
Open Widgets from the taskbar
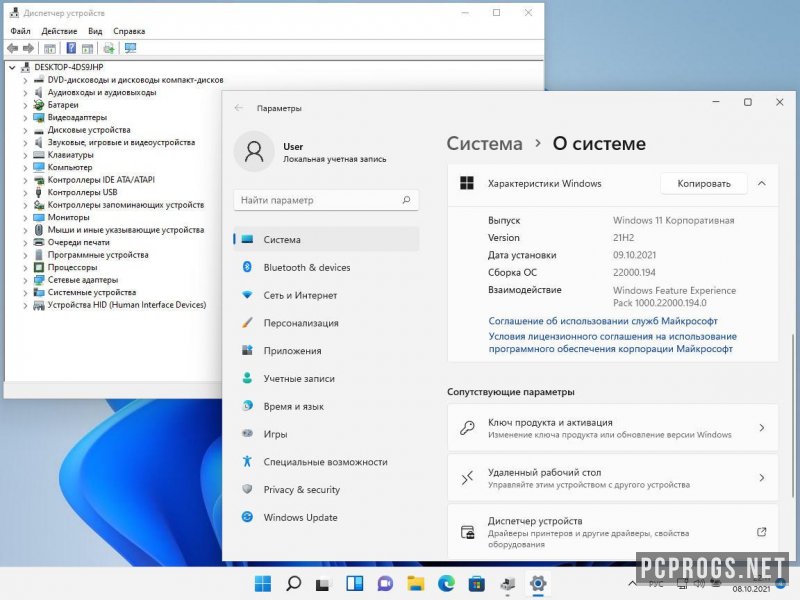click(x=355, y=583)
